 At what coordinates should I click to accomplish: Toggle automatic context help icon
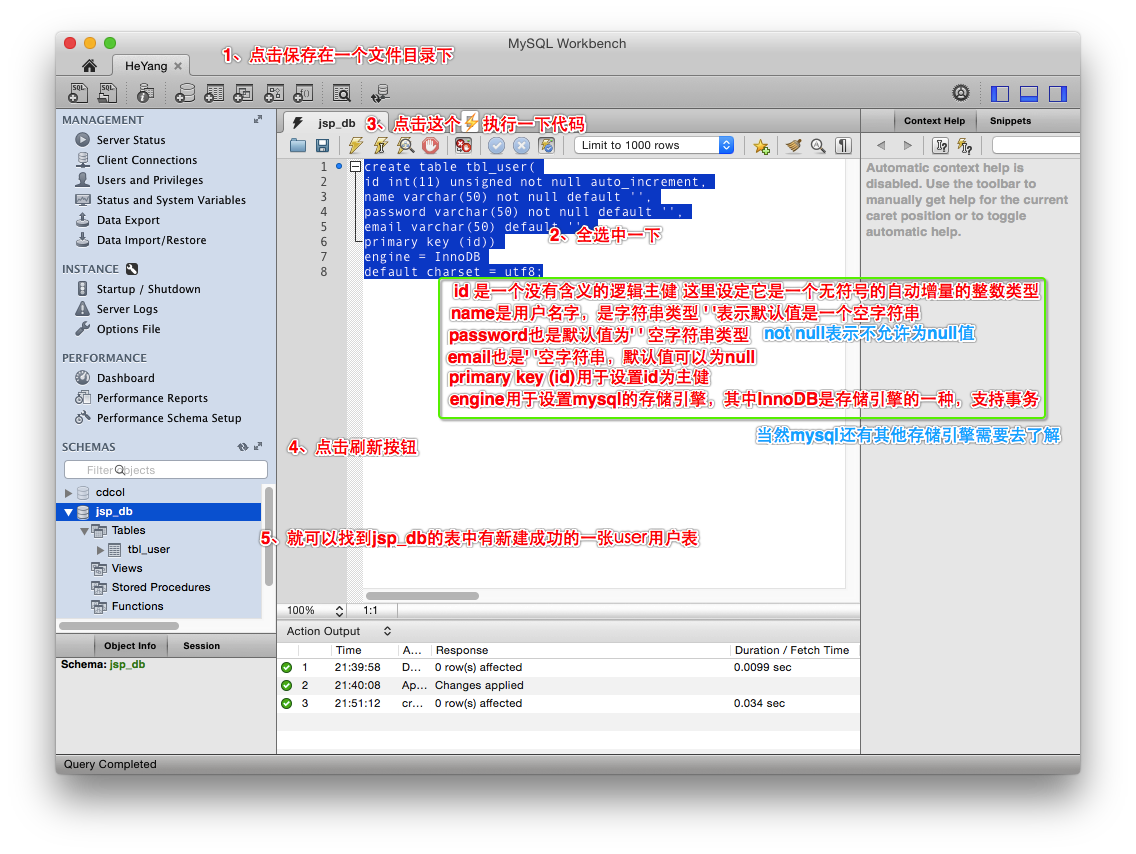[x=965, y=146]
